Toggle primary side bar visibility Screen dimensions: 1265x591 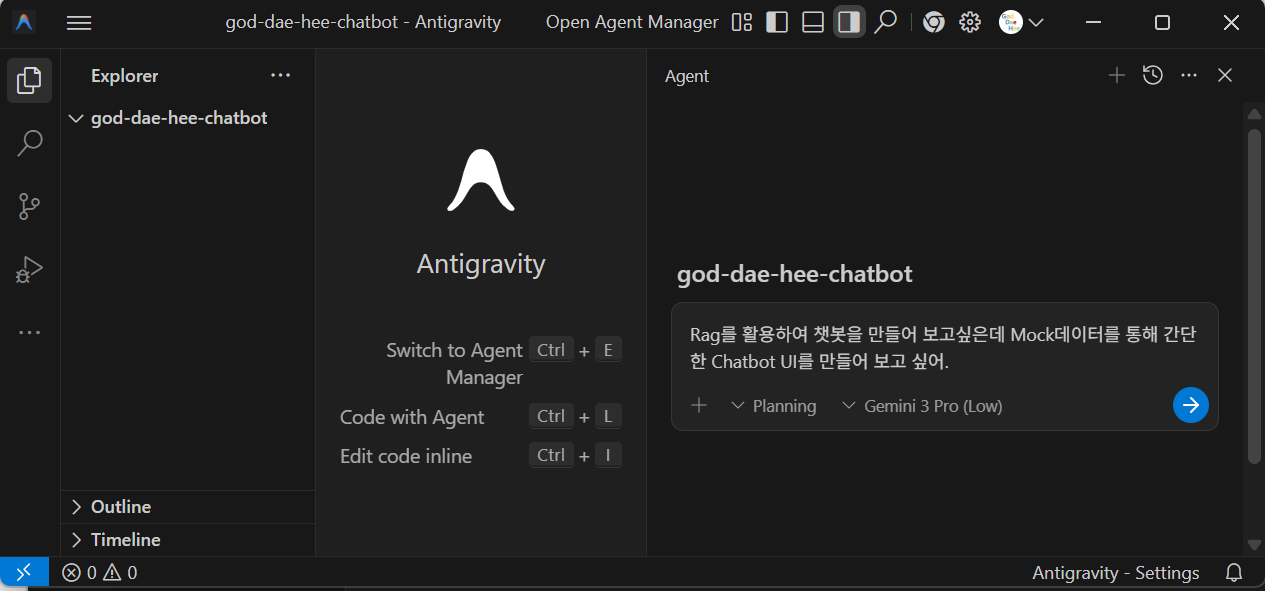777,22
